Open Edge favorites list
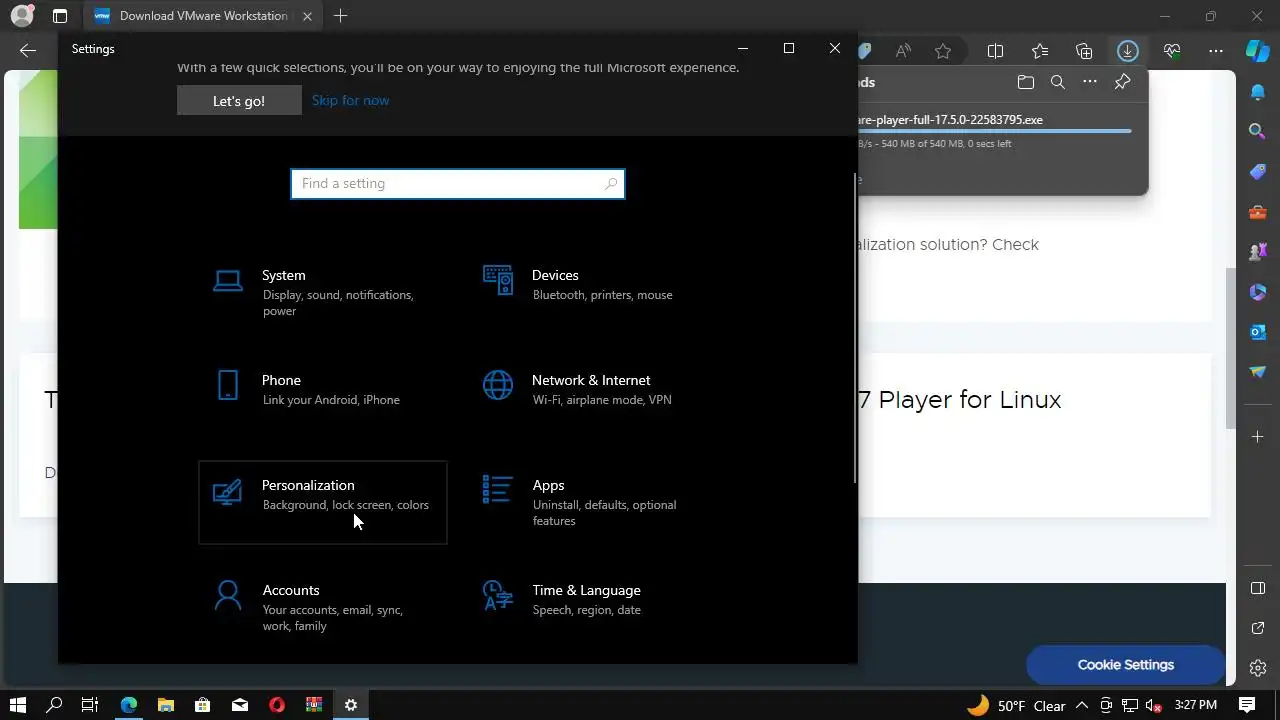Screen dimensions: 1280x720 click(1040, 51)
